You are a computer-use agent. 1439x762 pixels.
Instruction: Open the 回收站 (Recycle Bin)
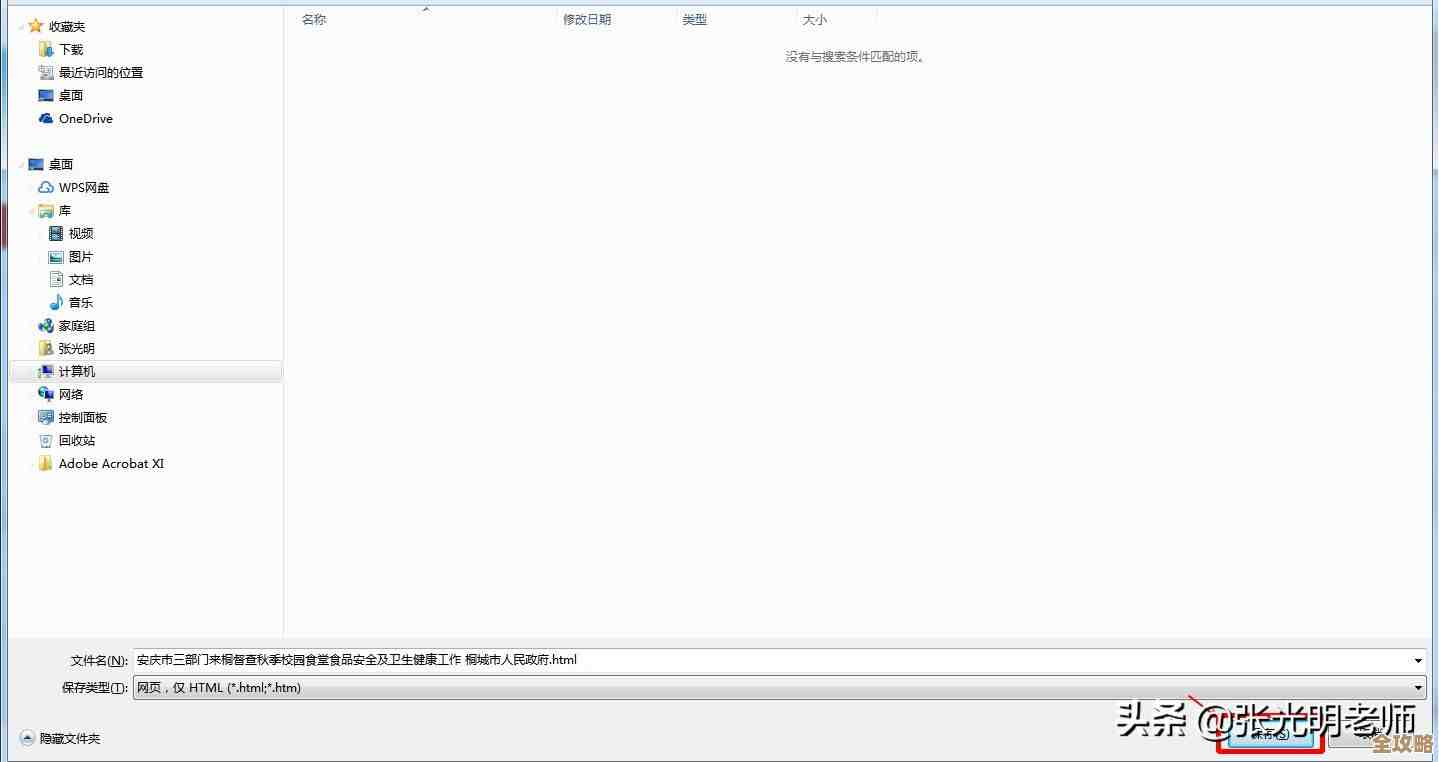(75, 440)
